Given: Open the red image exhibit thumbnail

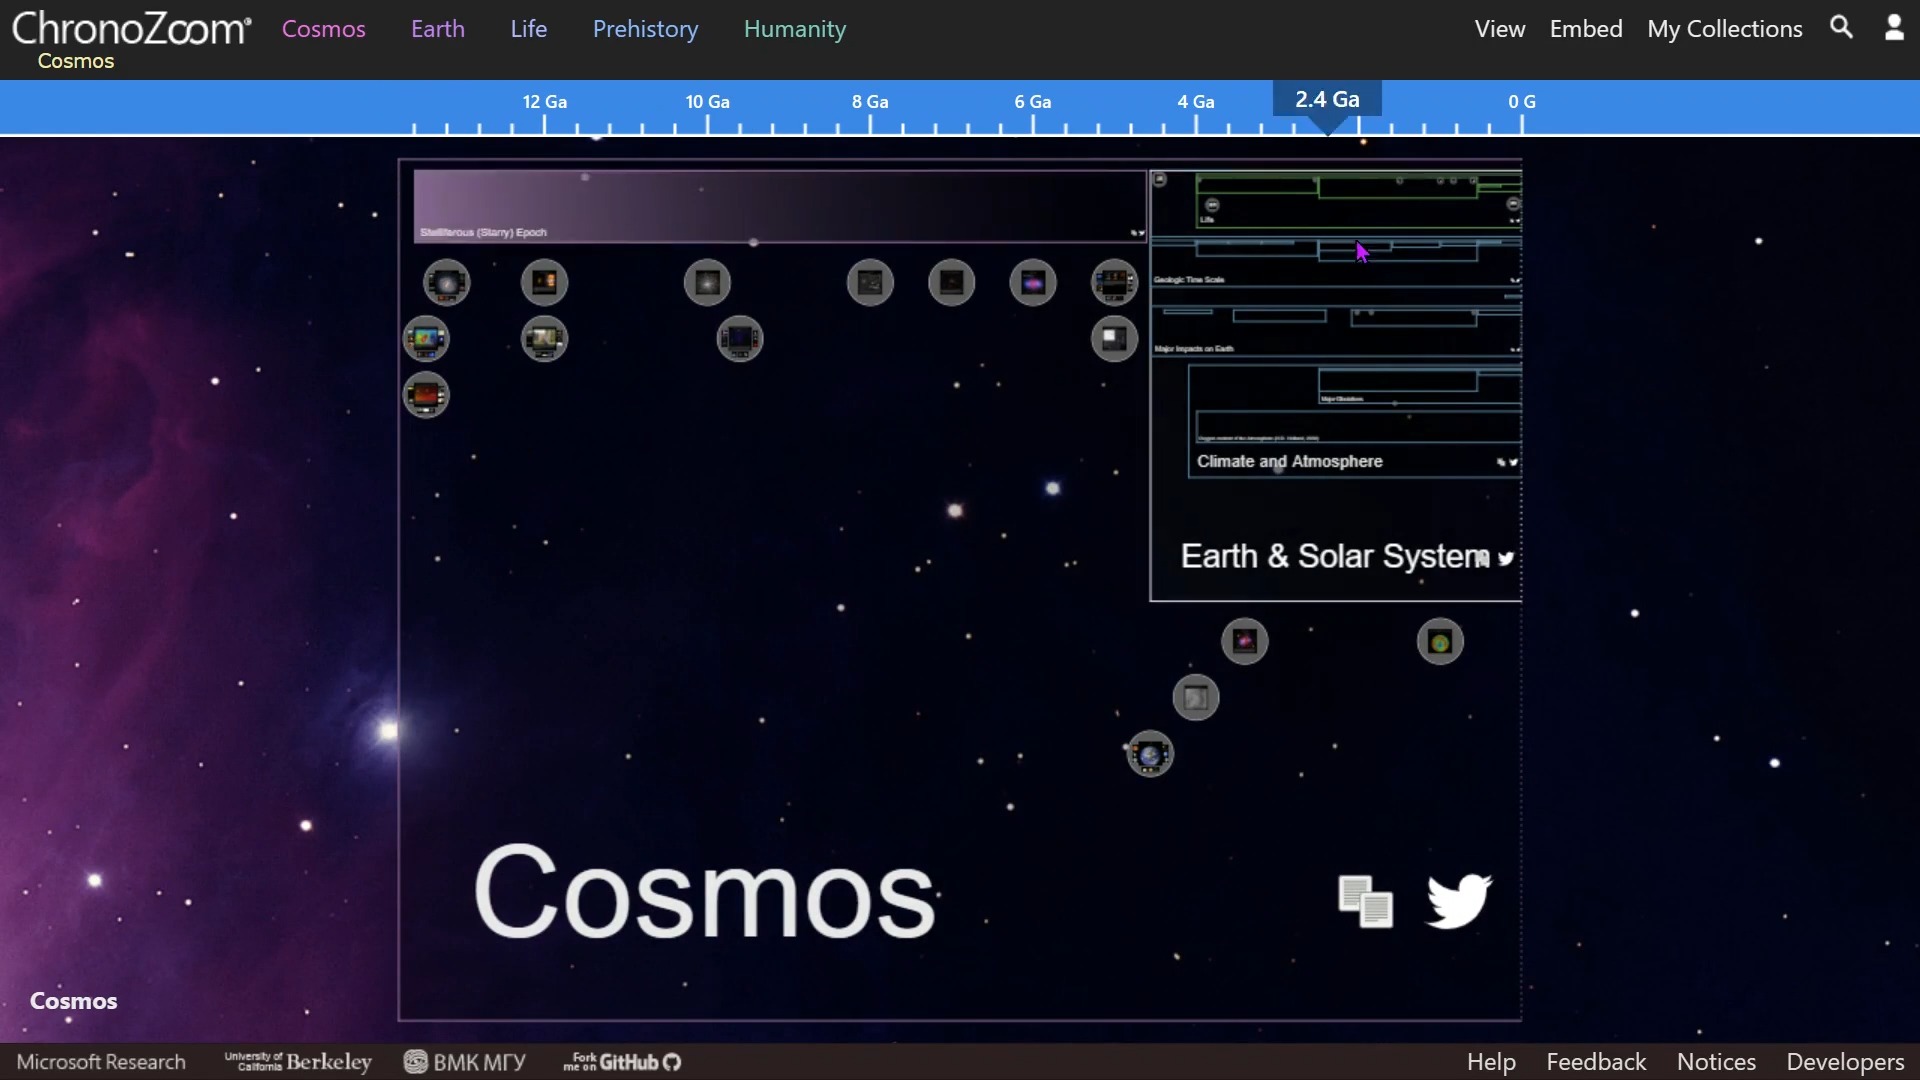Looking at the screenshot, I should coord(426,395).
